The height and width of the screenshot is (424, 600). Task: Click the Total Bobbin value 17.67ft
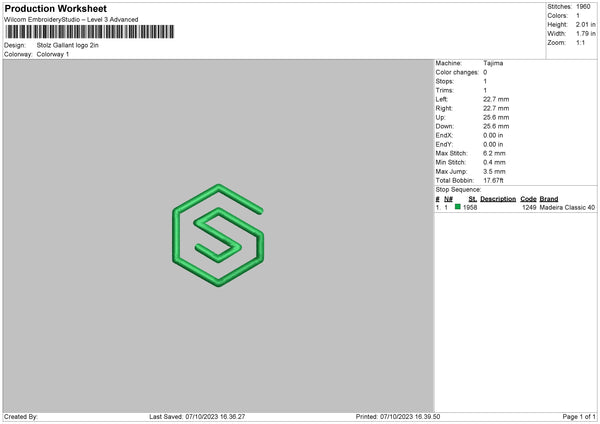tap(493, 180)
